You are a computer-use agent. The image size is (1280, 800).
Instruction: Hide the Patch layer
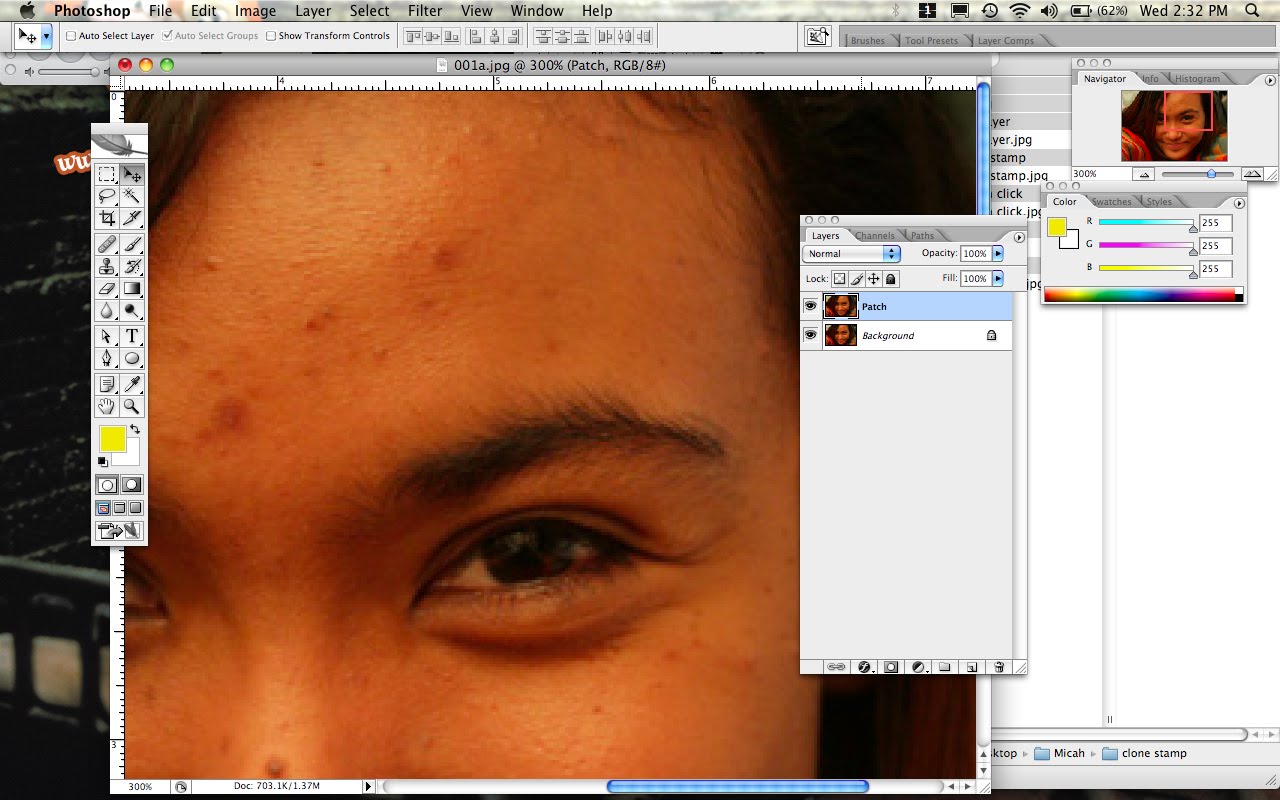pos(811,306)
